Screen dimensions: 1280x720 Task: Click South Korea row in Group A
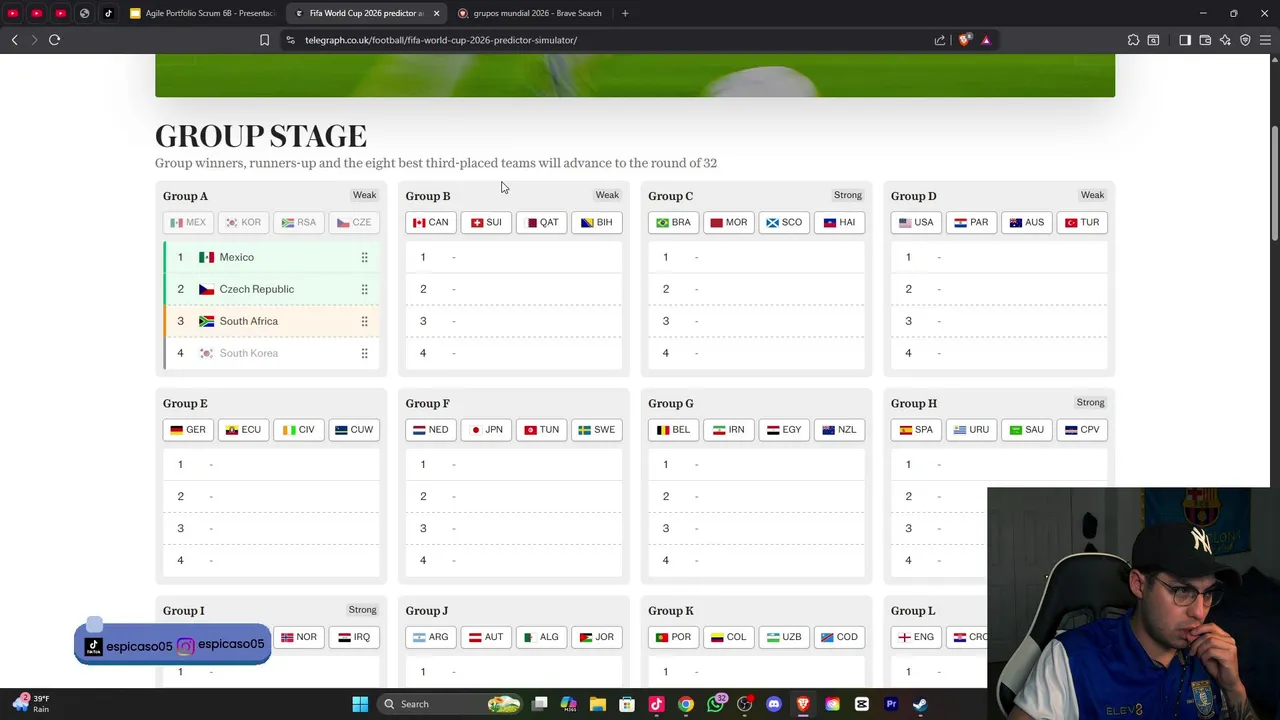click(272, 353)
